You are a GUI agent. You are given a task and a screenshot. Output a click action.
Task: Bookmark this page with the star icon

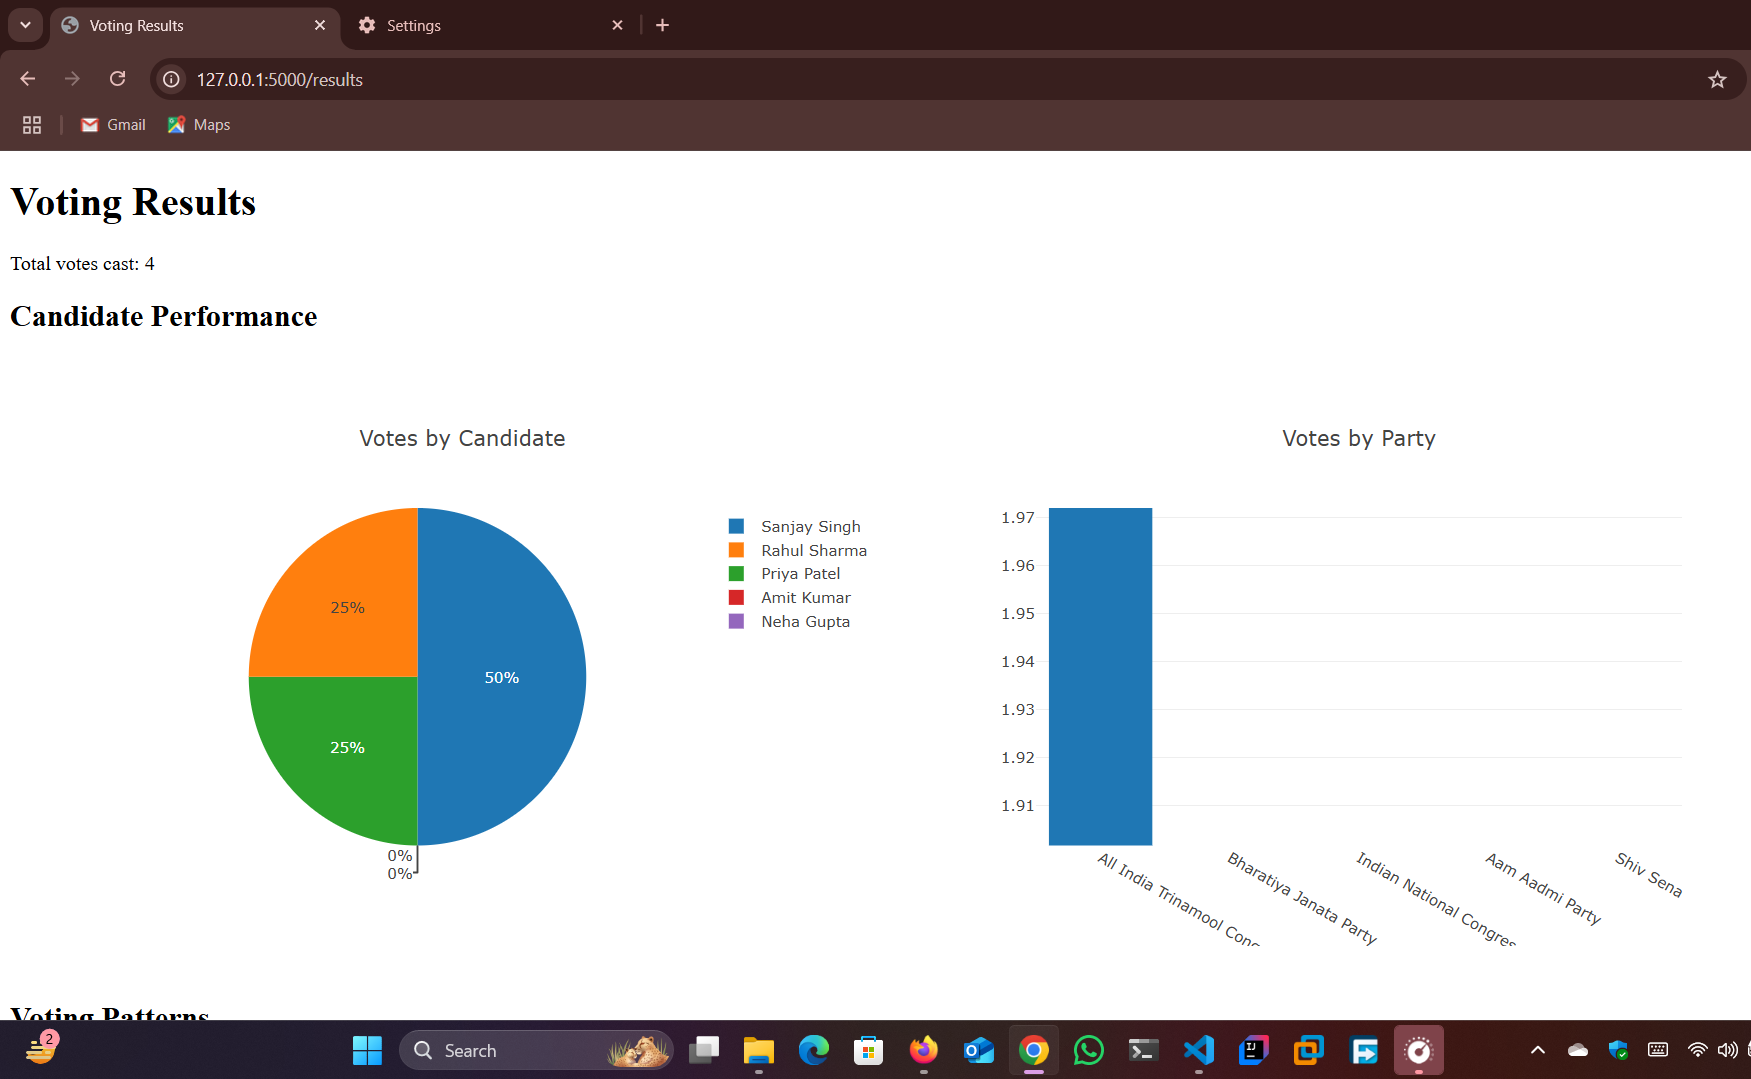(x=1717, y=80)
